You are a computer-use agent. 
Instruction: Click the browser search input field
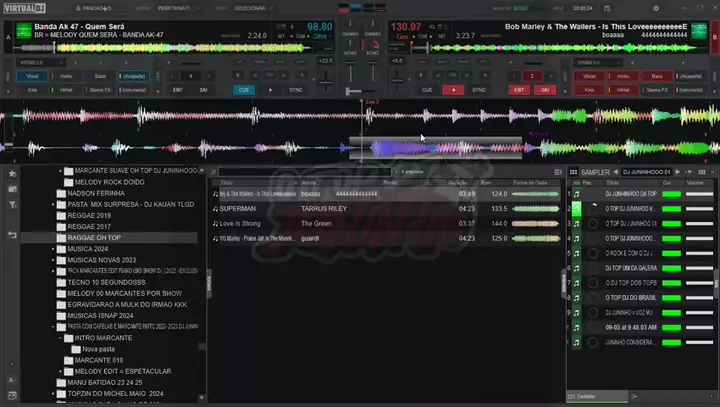[305, 172]
